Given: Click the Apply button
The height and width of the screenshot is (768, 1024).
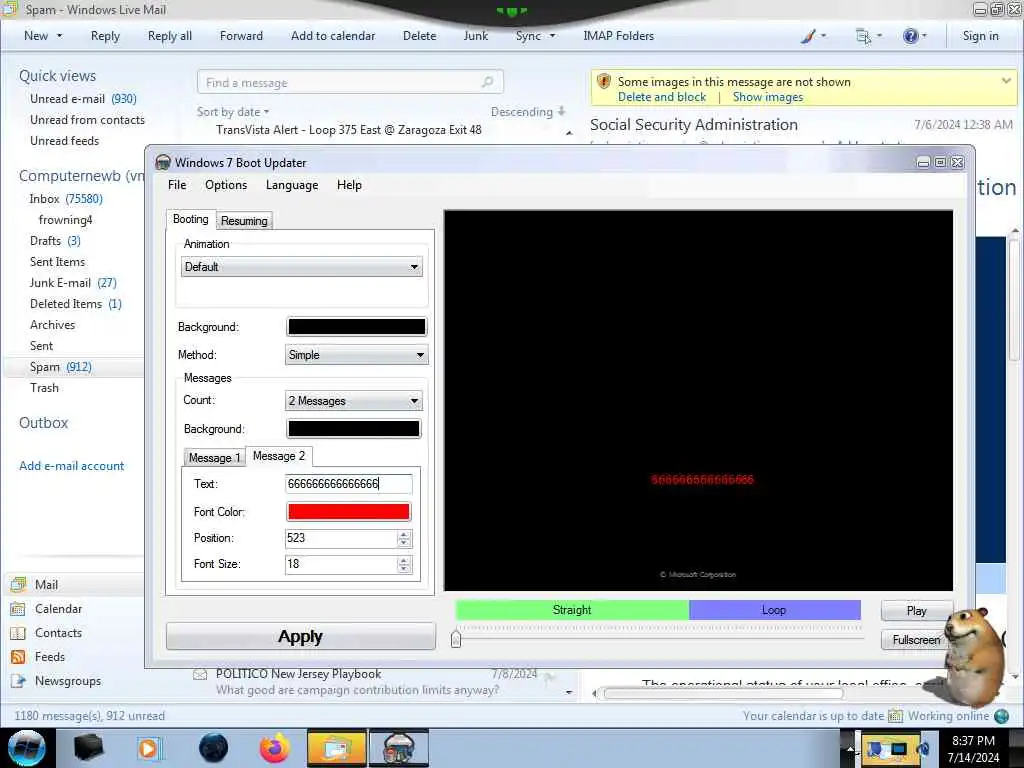Looking at the screenshot, I should coord(300,636).
